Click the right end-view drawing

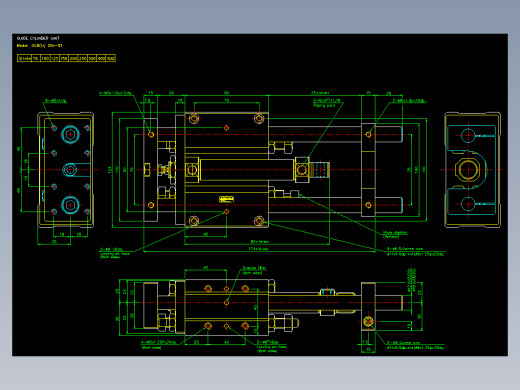click(x=472, y=170)
